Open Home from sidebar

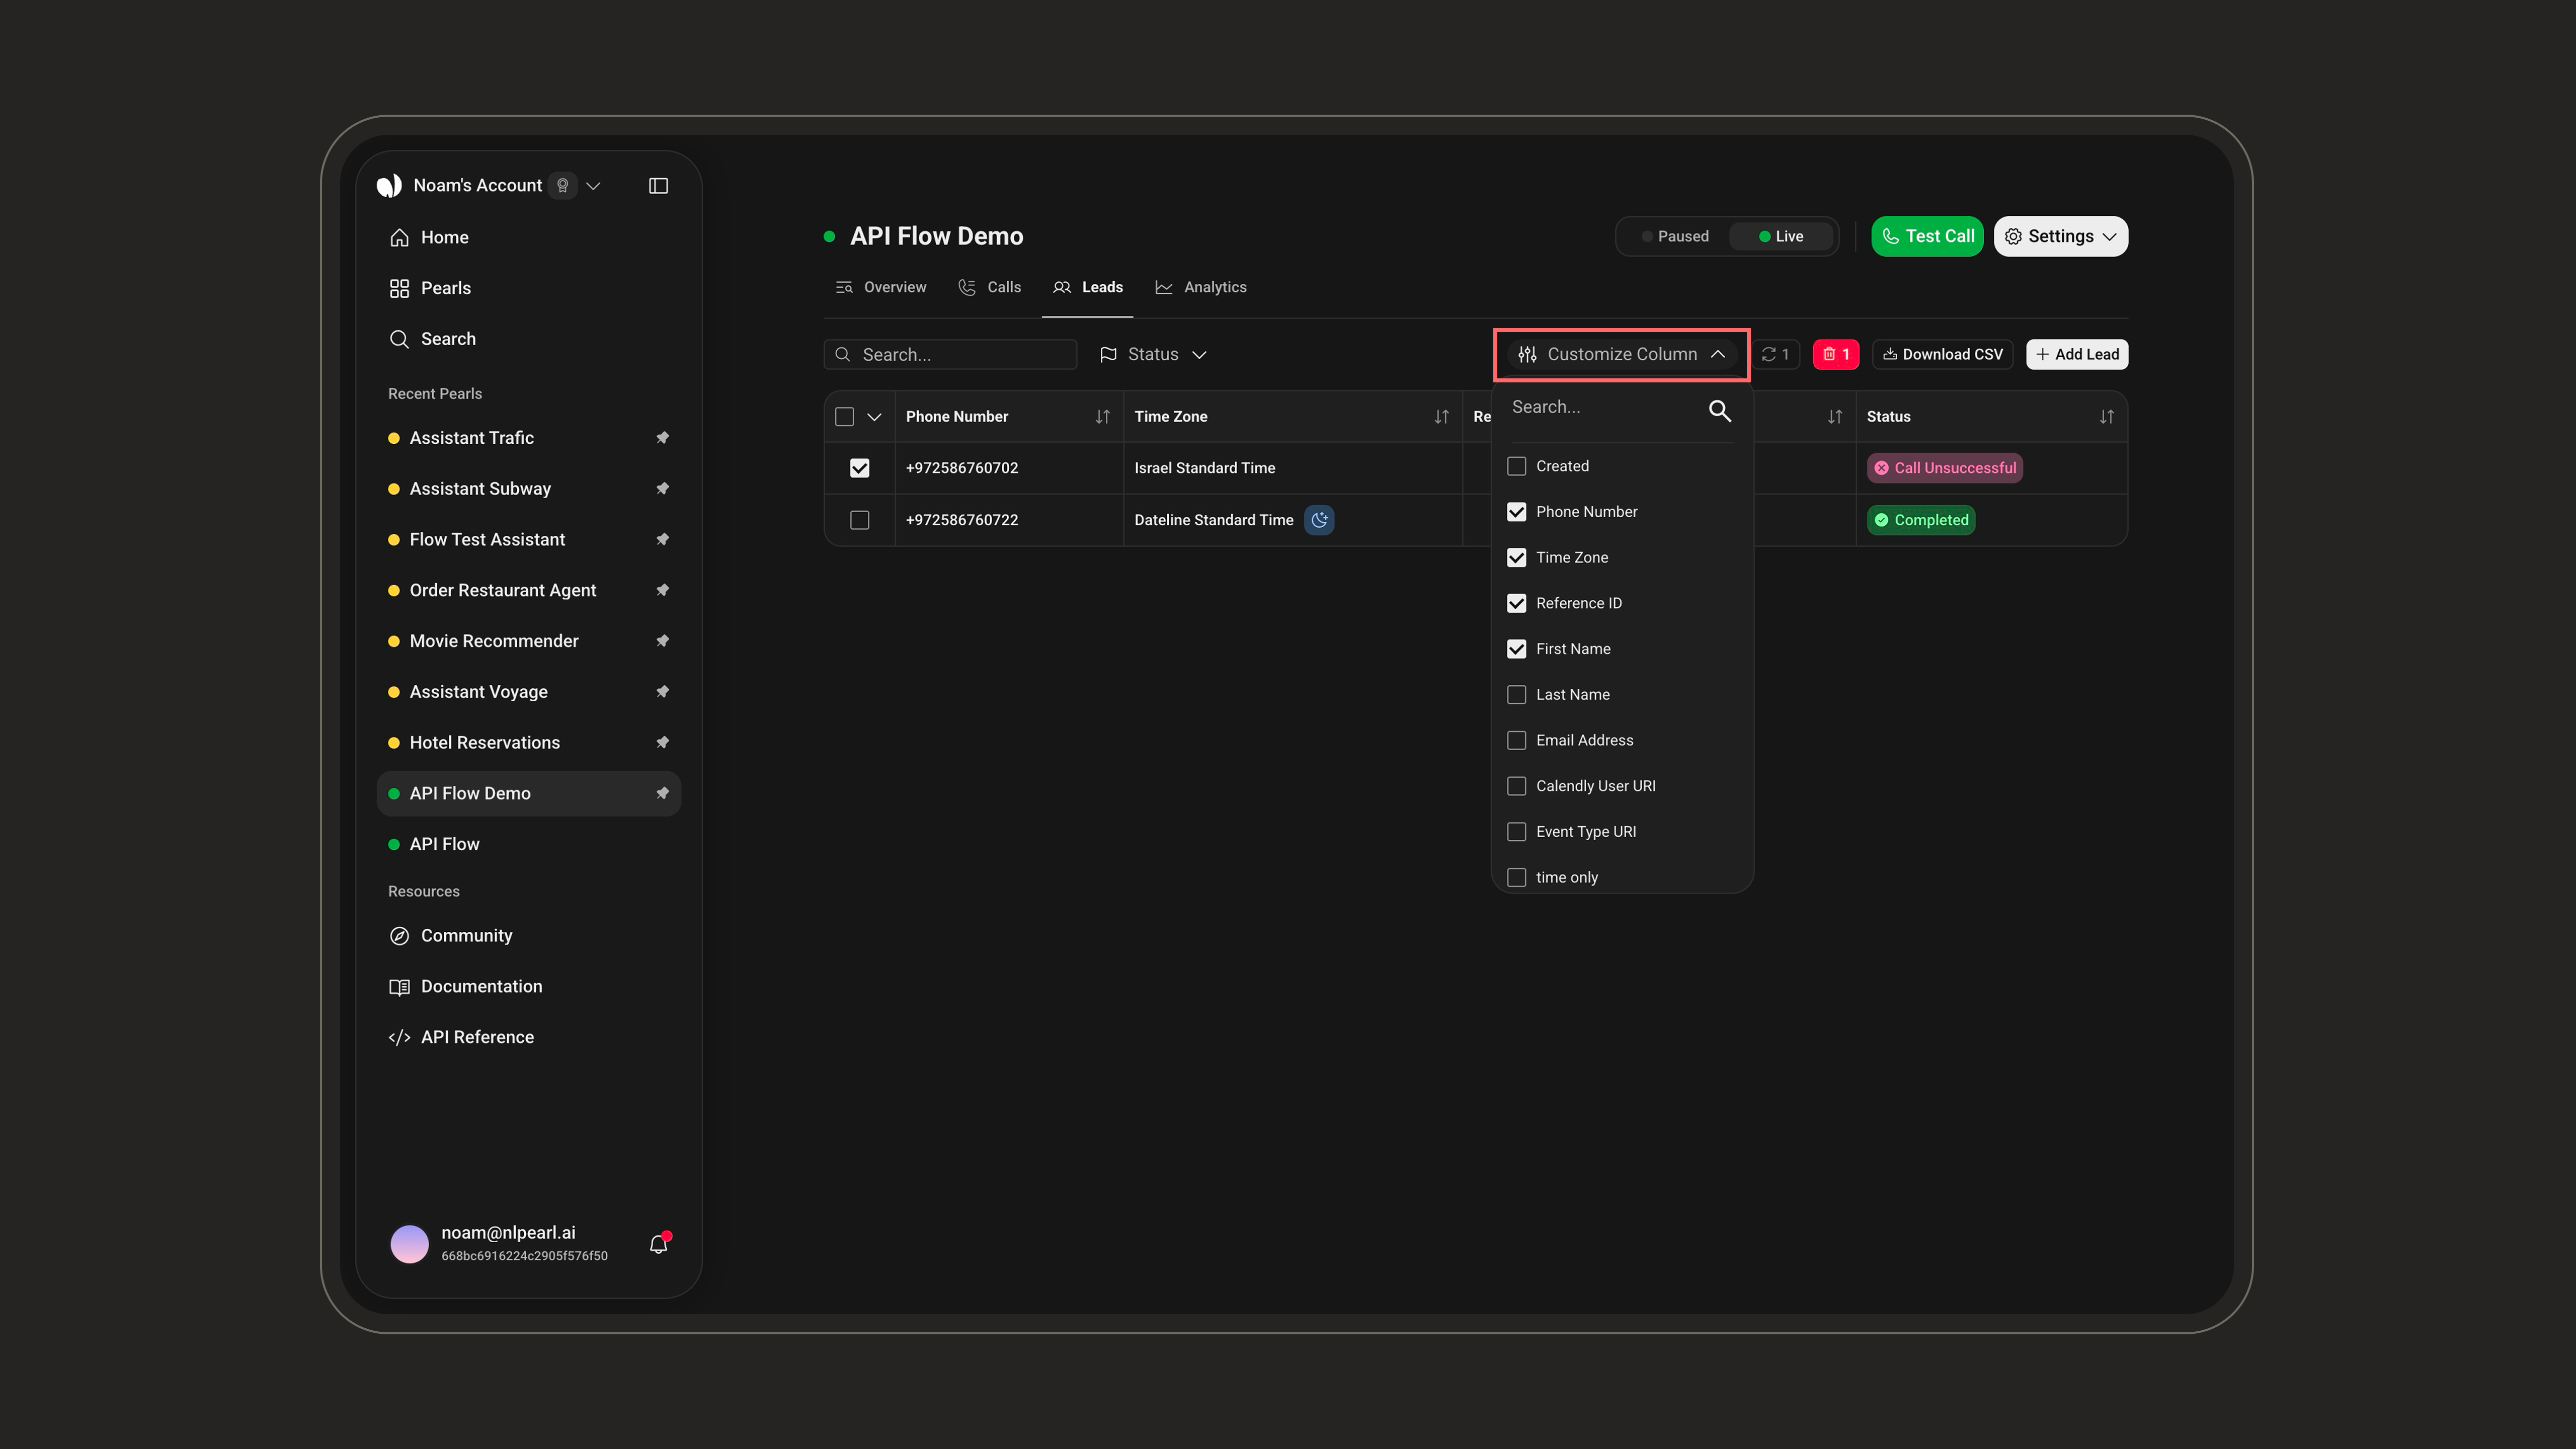pos(444,238)
